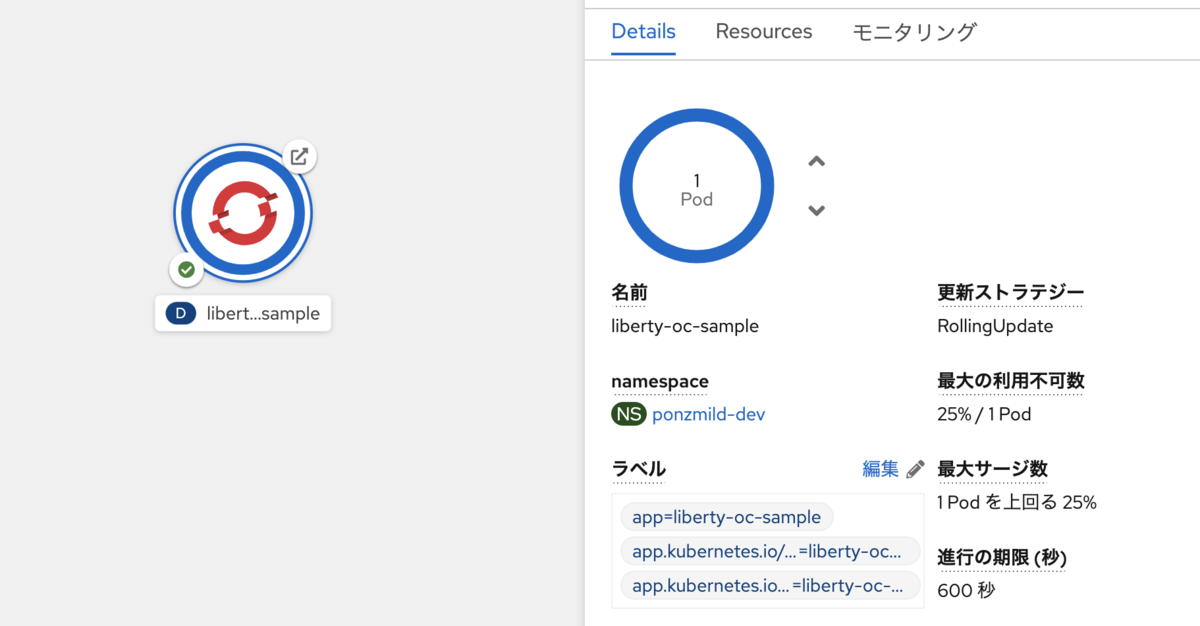Click the 25% / 1 Pod value
The image size is (1200, 626).
[984, 414]
